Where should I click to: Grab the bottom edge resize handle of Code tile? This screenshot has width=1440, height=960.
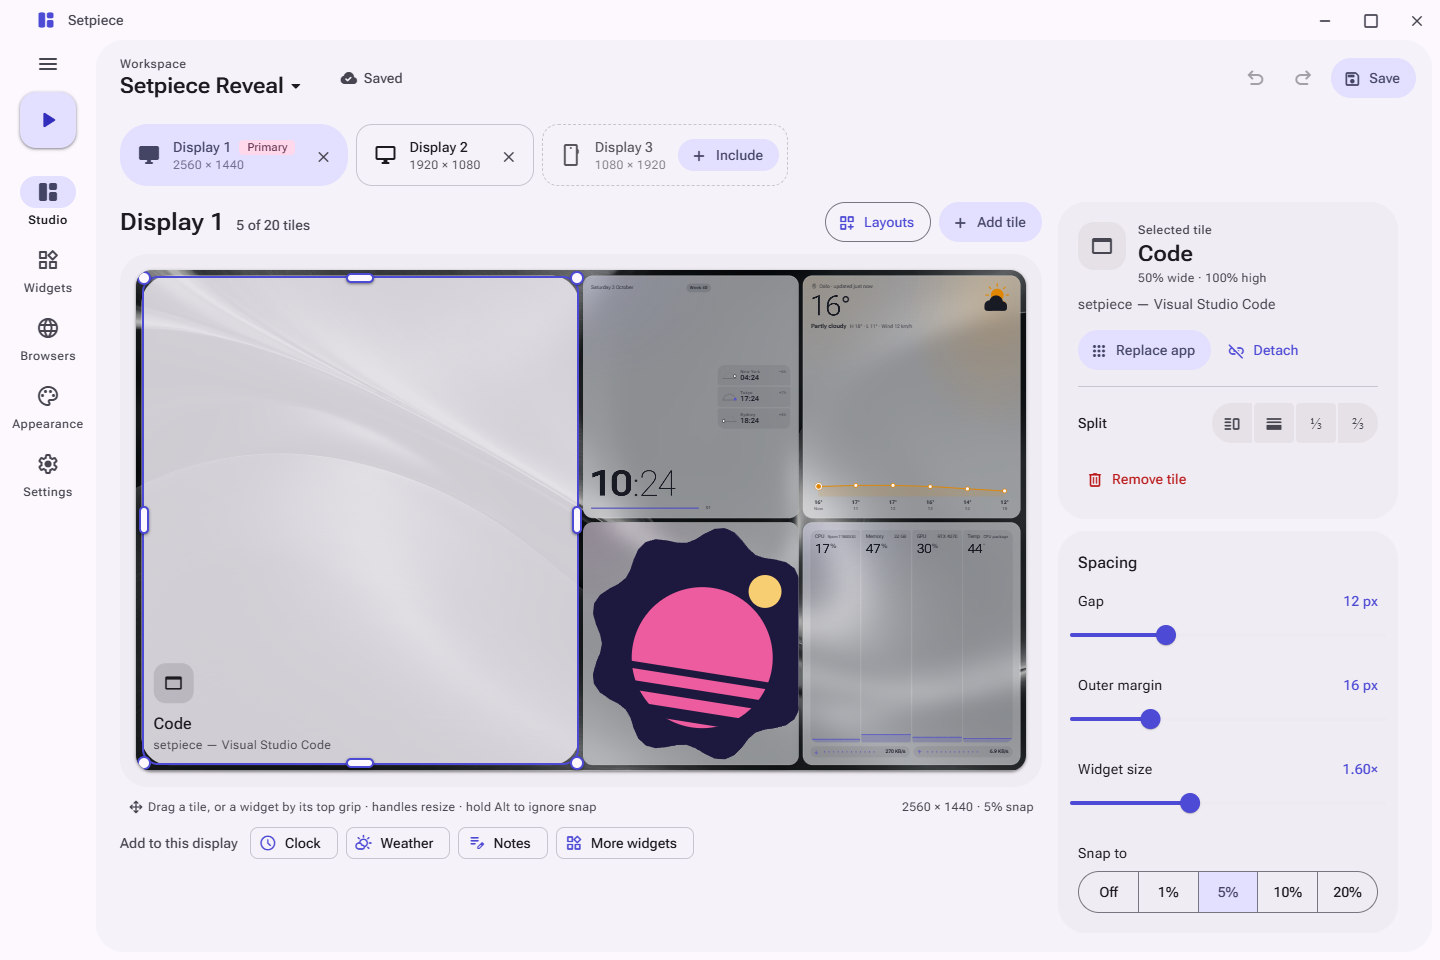(360, 763)
